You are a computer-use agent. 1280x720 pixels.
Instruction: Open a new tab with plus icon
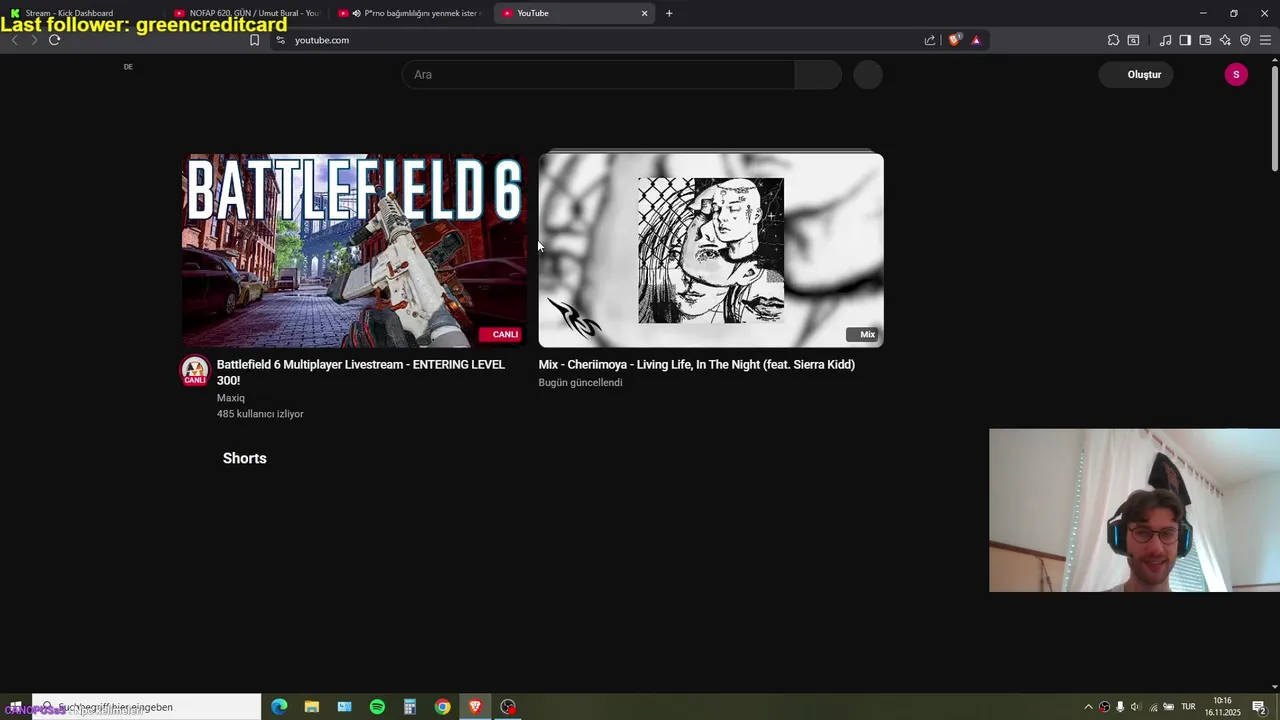click(x=669, y=13)
